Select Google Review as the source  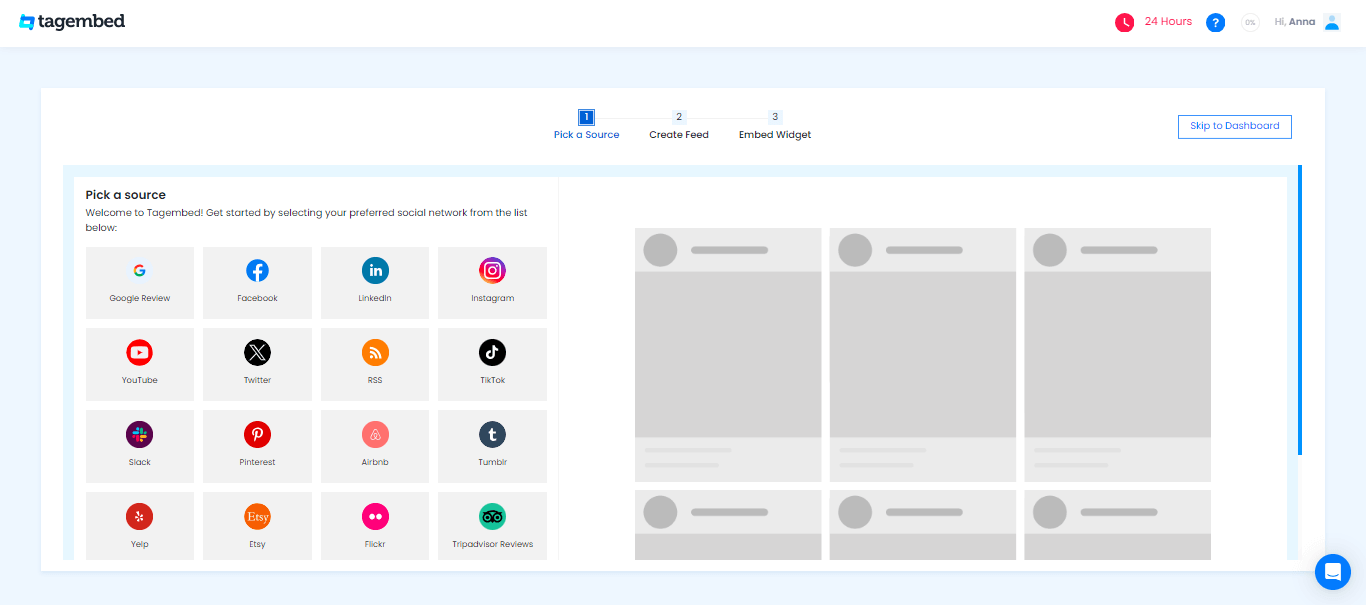click(x=139, y=282)
